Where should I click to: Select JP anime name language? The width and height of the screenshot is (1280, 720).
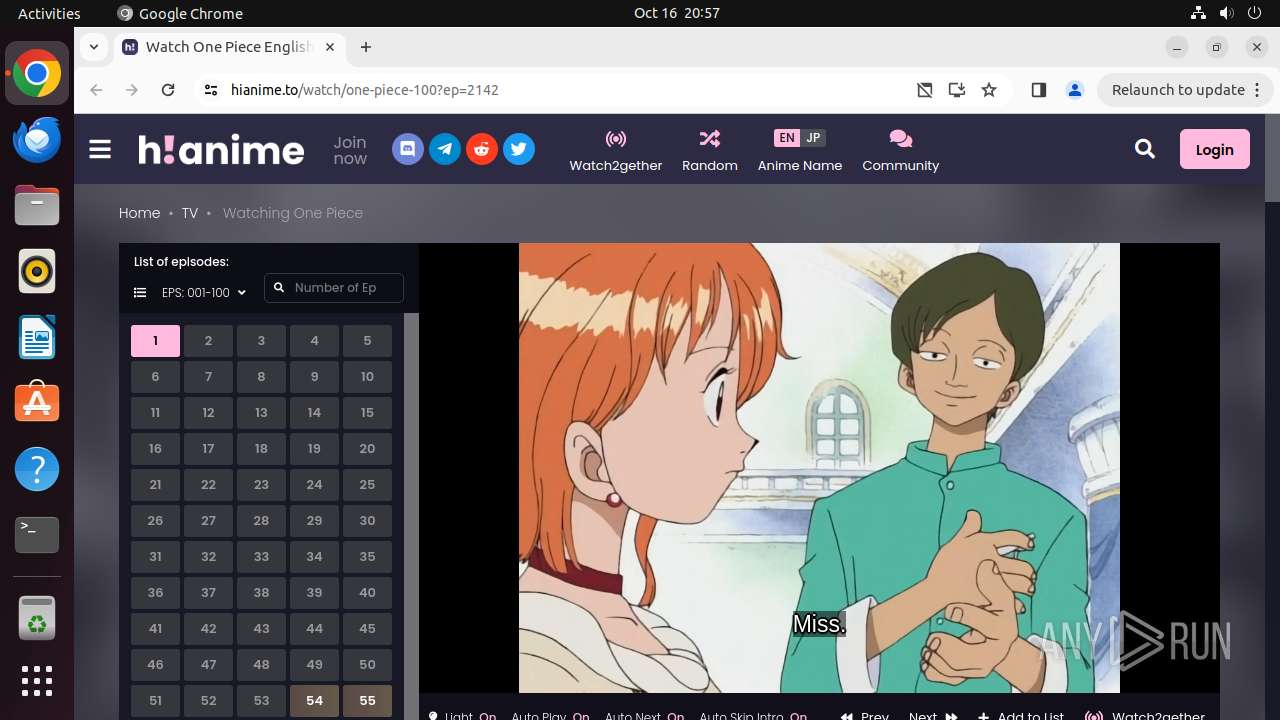coord(813,138)
